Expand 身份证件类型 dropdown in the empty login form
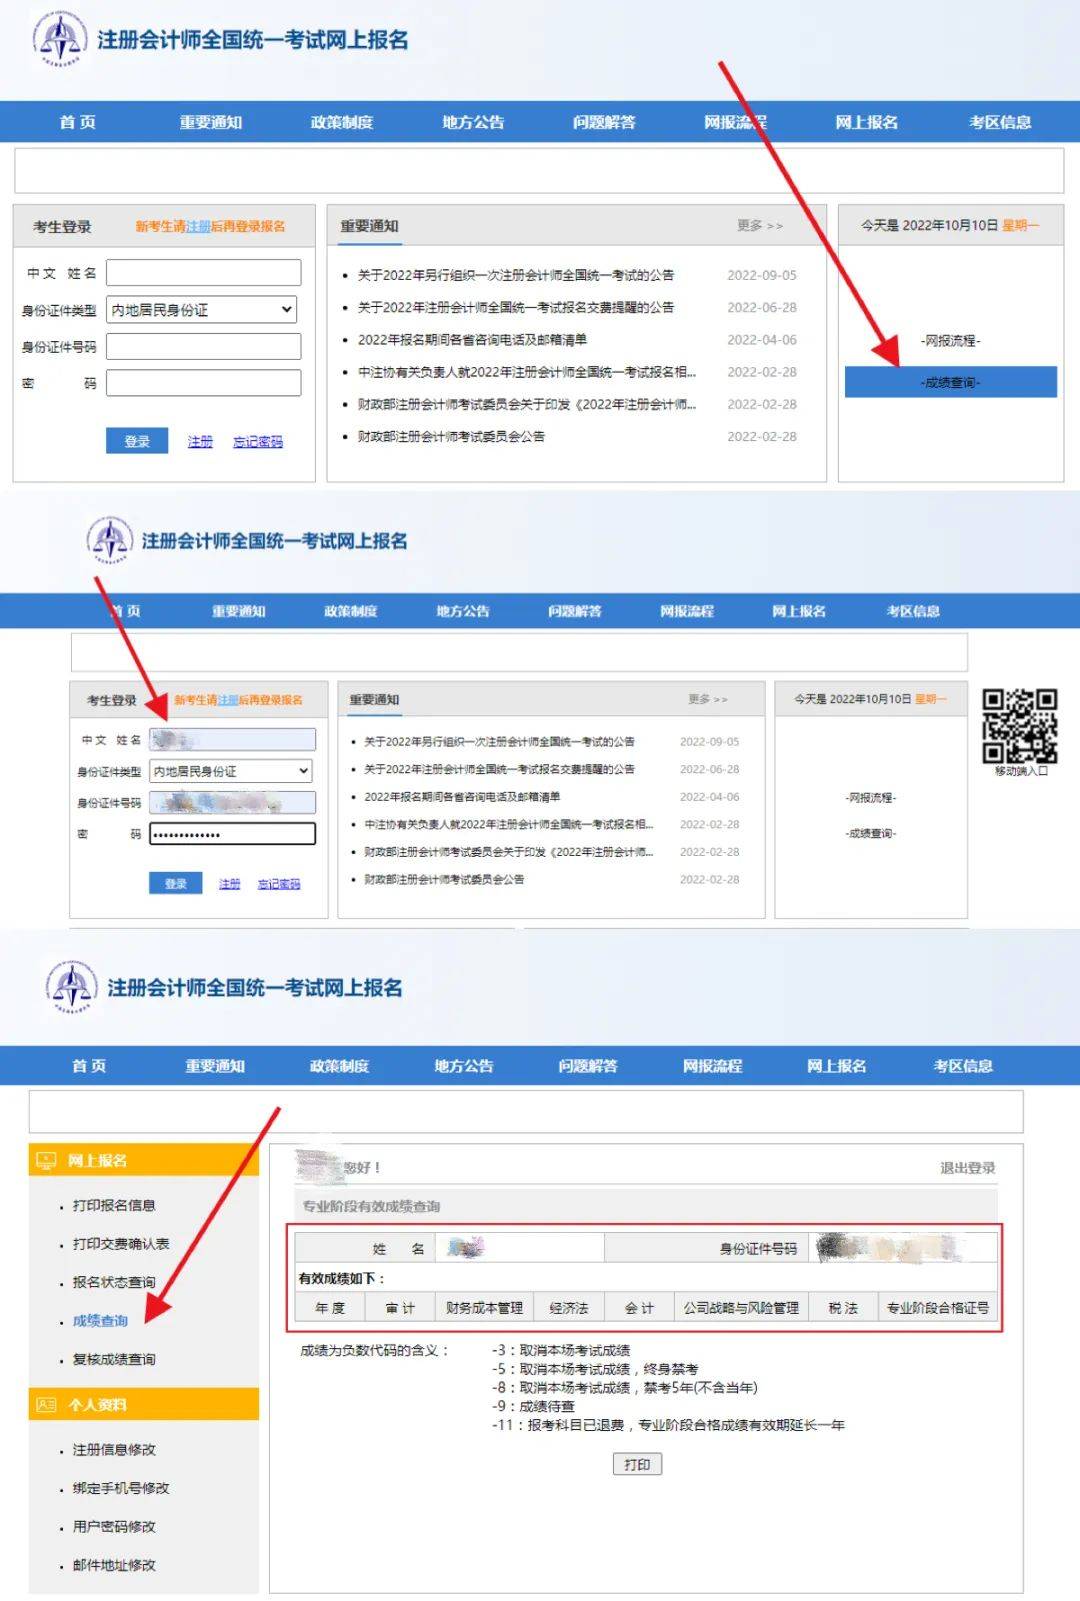 pos(203,310)
